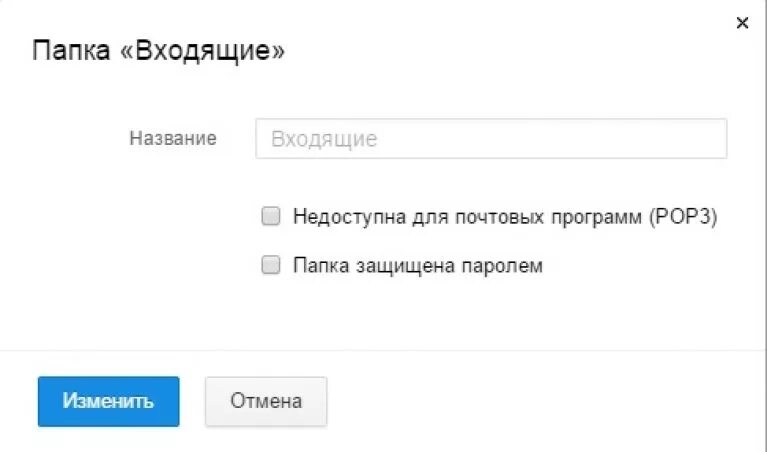Viewport: 767px width, 452px height.
Task: Dismiss the folder settings popup using X
Action: coord(742,23)
